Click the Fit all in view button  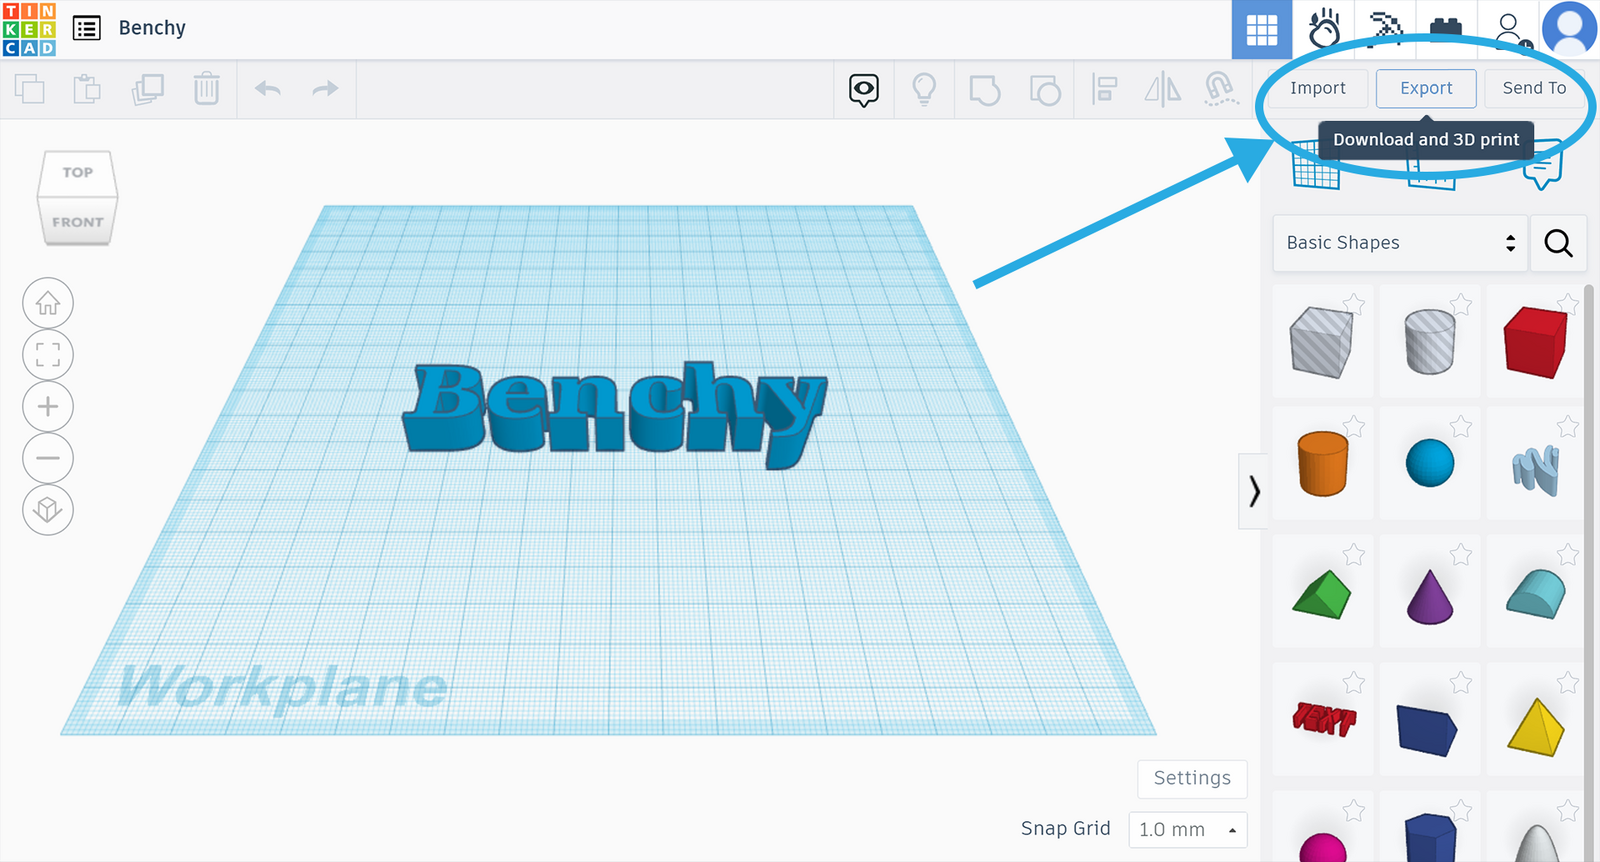[48, 355]
